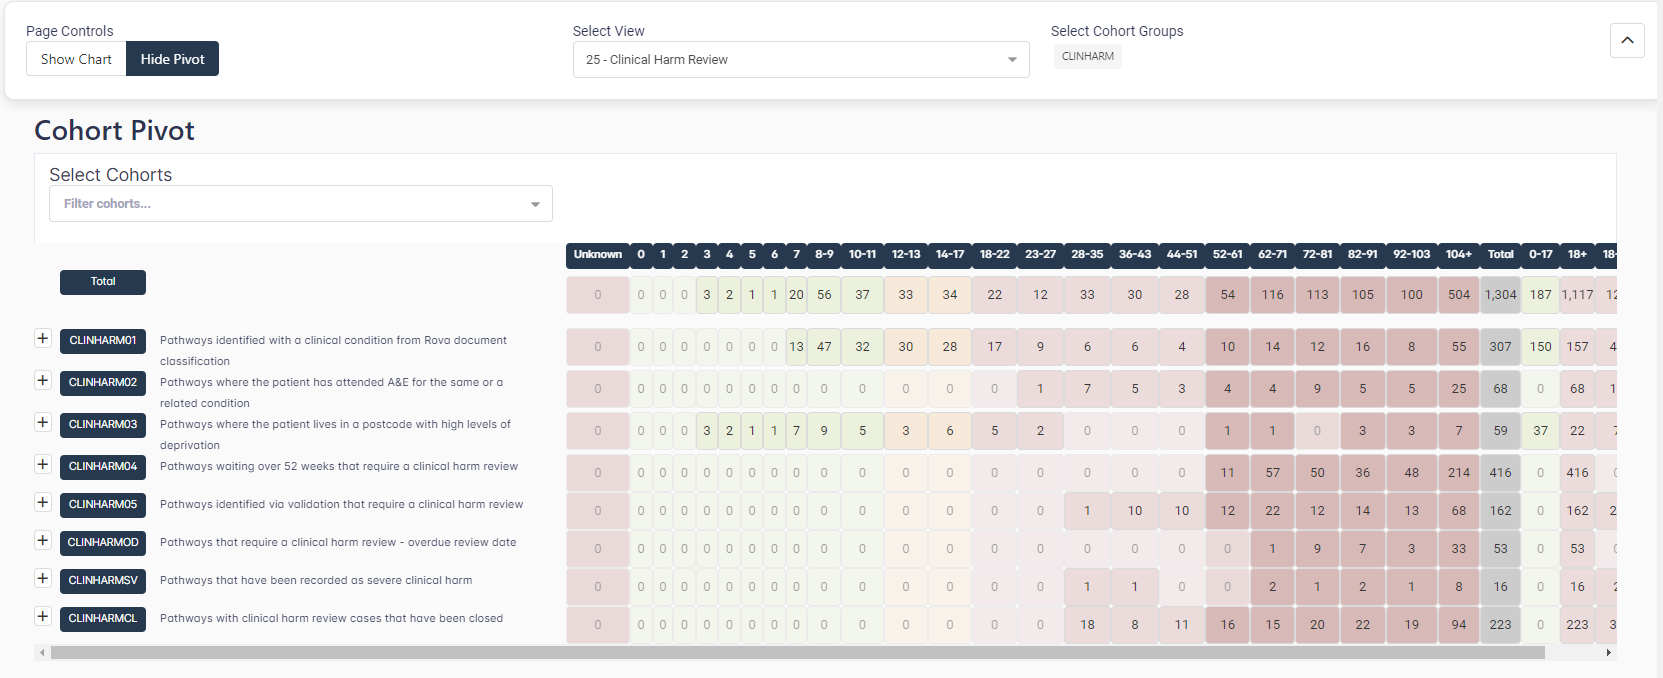The height and width of the screenshot is (678, 1663).
Task: Click the Total row button
Action: [x=103, y=282]
